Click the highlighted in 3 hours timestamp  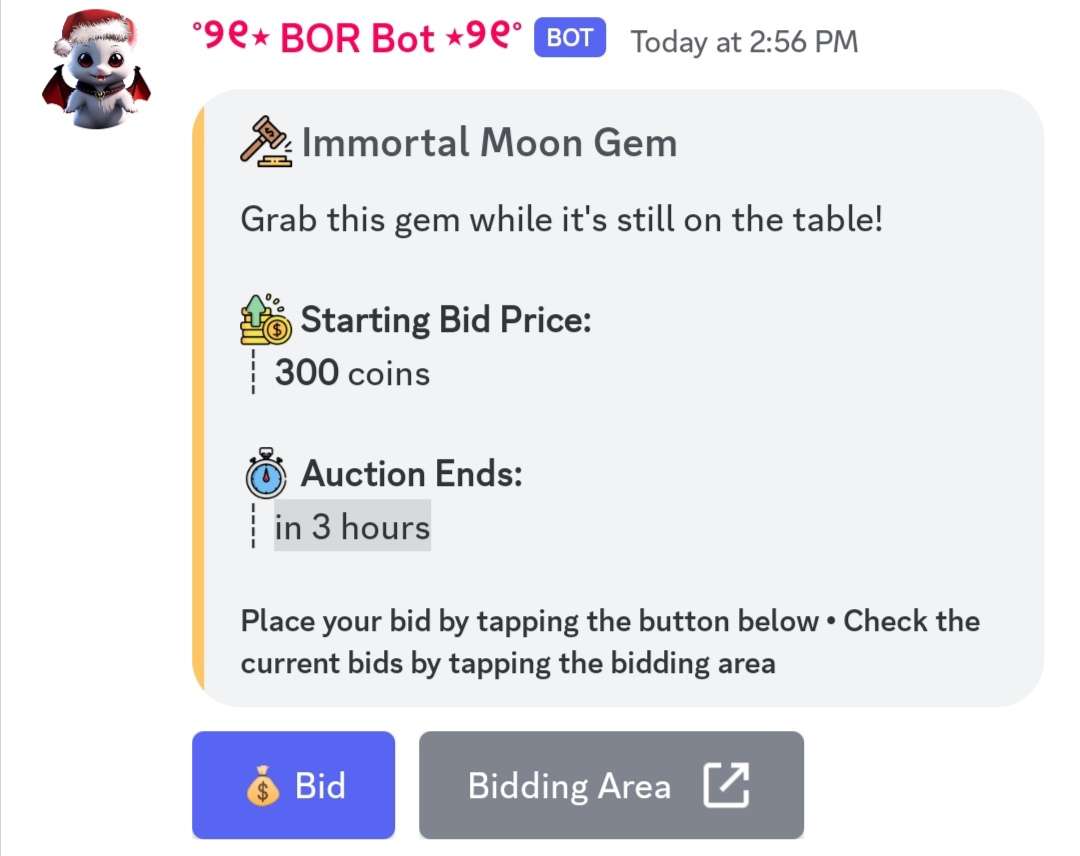(353, 526)
